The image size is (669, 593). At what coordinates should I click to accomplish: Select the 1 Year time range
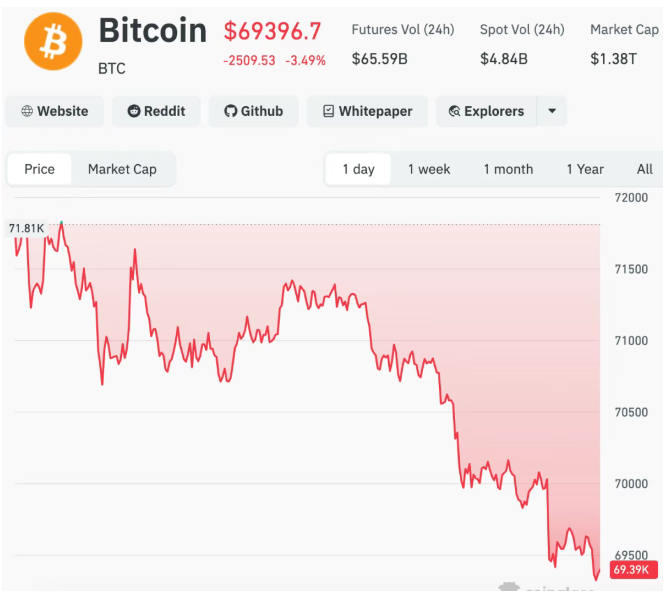[585, 169]
